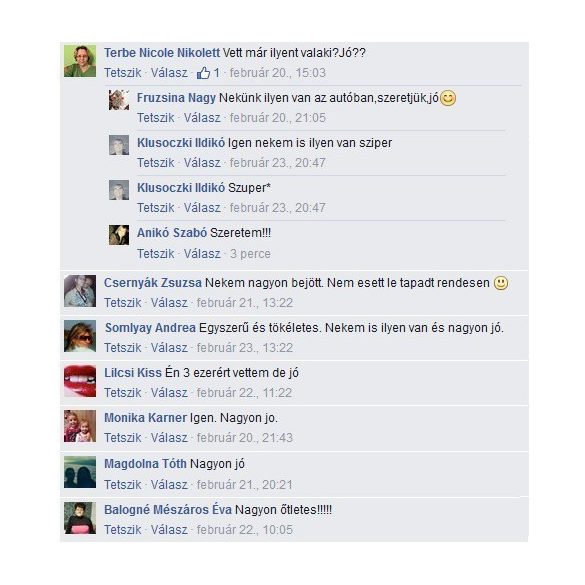Open the február 22., 11:22 timestamp
This screenshot has width=585, height=585.
click(244, 393)
